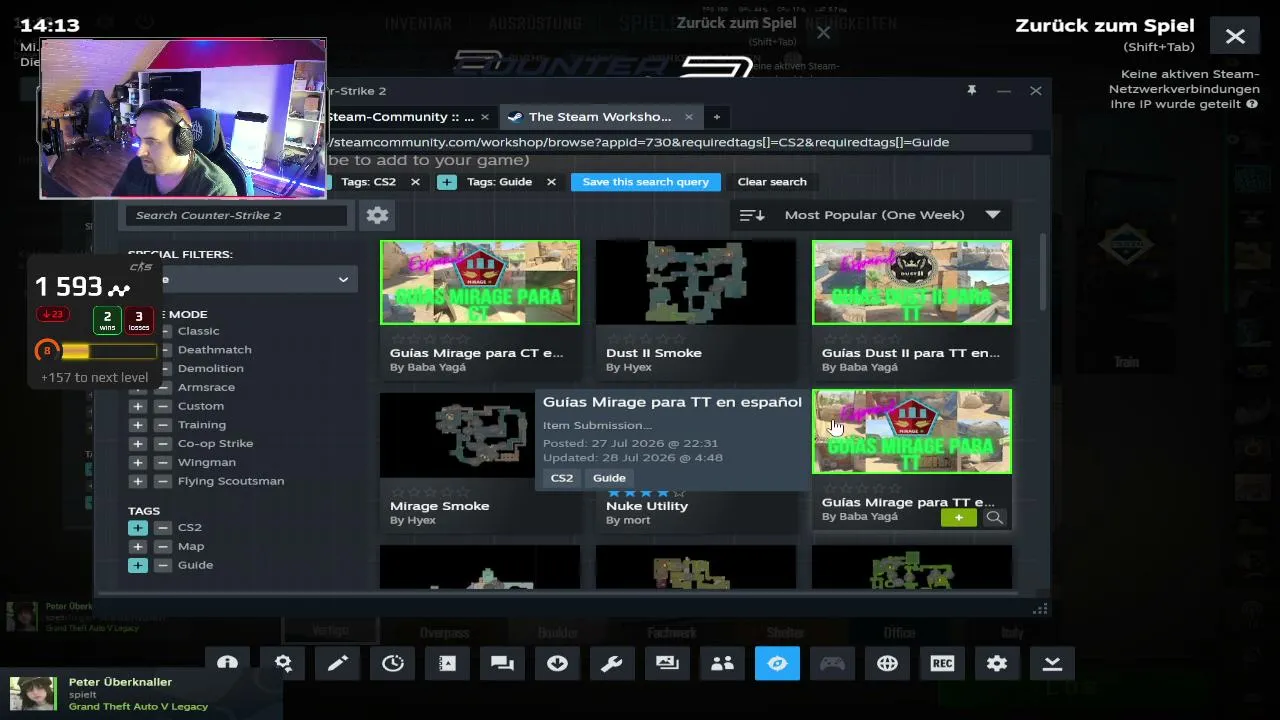1280x720 pixels.
Task: Open the downloads arrow icon in overlay toolbar
Action: [557, 664]
